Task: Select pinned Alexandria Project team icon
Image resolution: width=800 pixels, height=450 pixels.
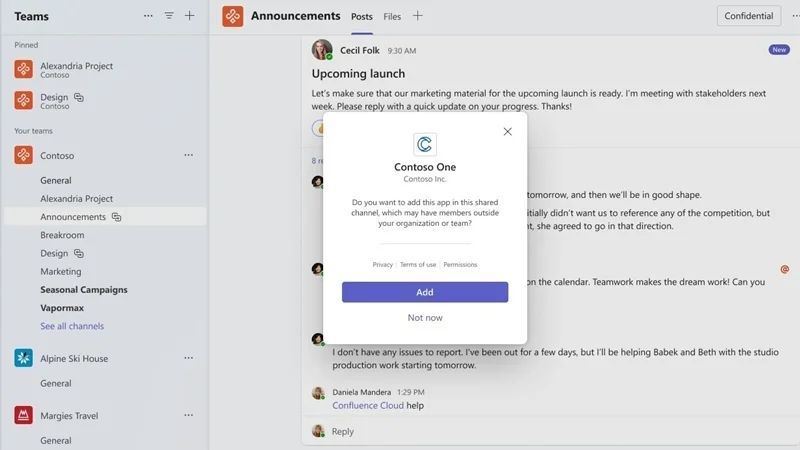Action: pyautogui.click(x=23, y=69)
